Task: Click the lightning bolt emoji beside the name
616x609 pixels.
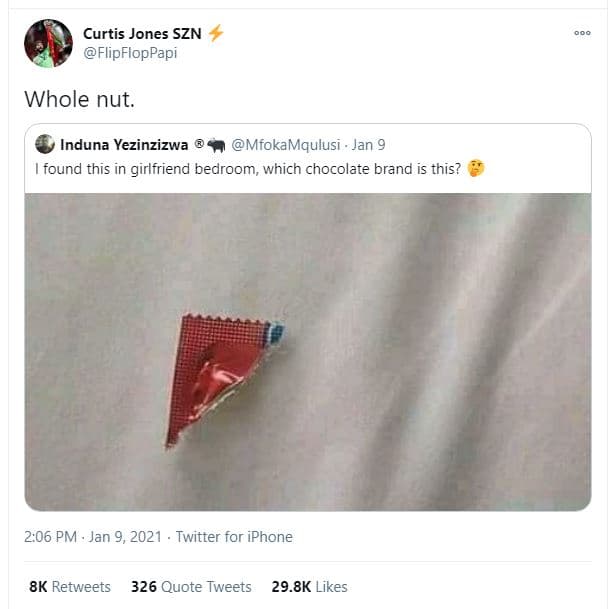Action: (x=216, y=33)
